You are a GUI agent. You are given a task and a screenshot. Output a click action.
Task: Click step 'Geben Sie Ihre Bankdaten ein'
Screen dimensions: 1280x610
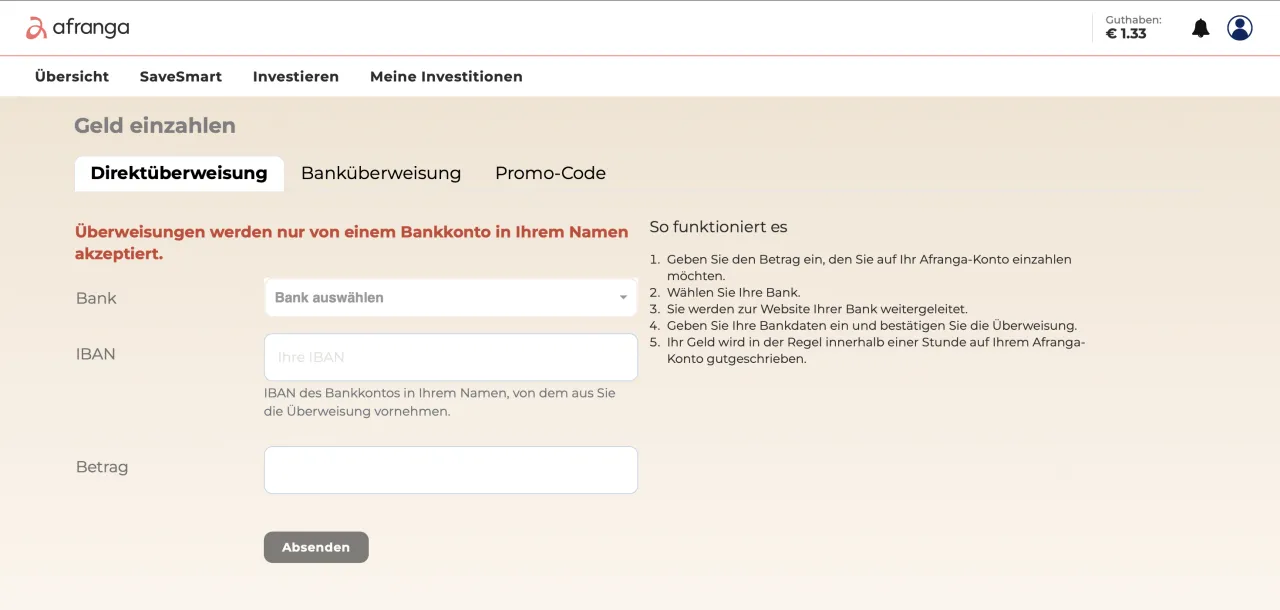pos(871,325)
